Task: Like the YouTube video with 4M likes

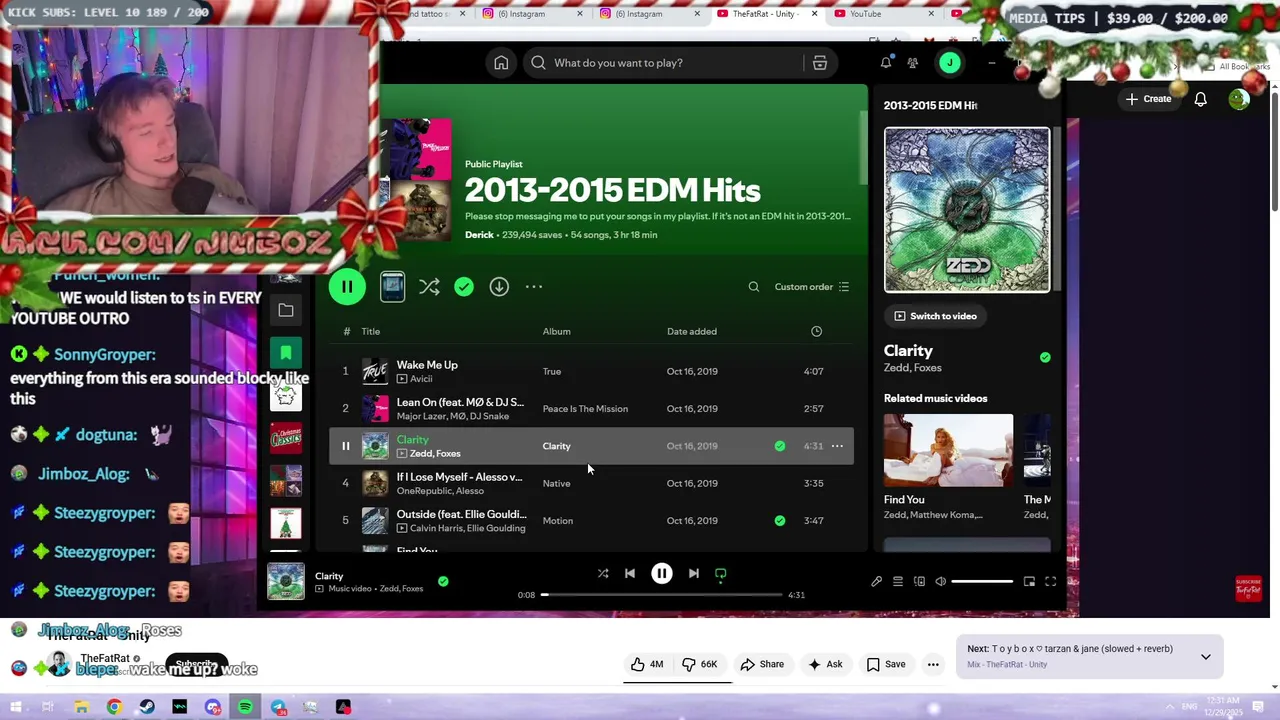Action: coord(648,664)
